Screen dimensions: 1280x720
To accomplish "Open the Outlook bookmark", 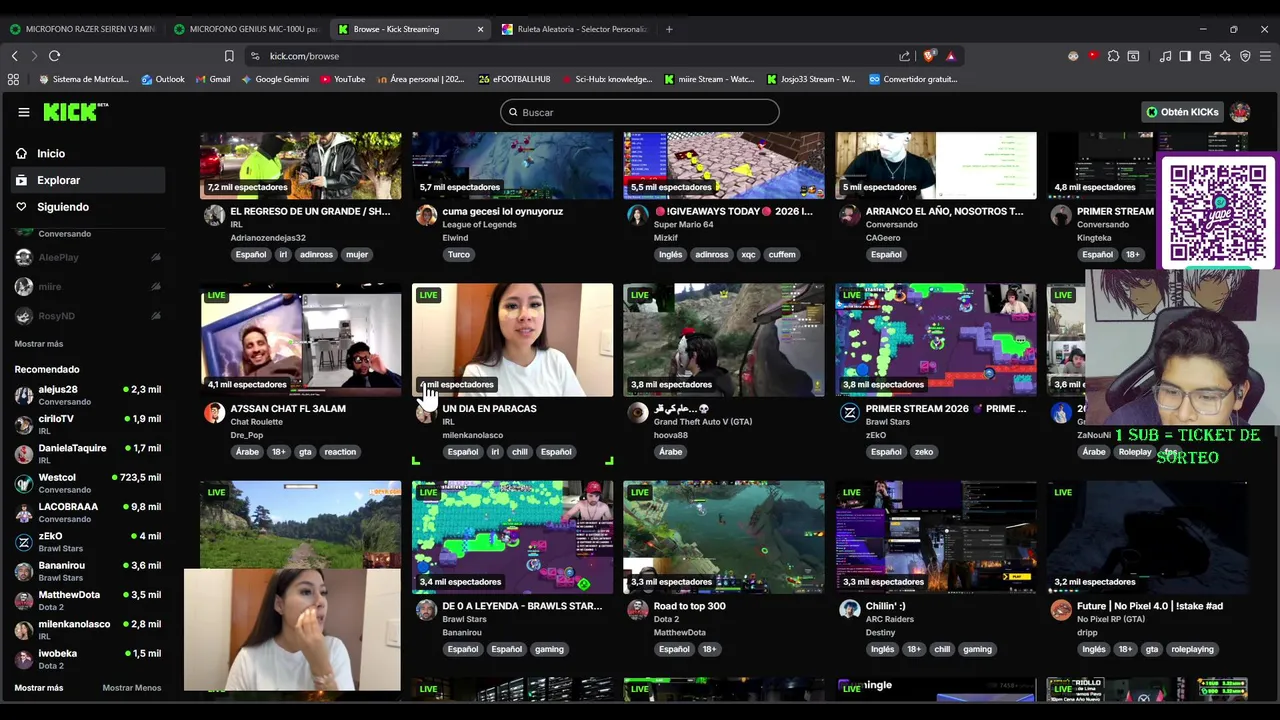I will click(x=163, y=79).
